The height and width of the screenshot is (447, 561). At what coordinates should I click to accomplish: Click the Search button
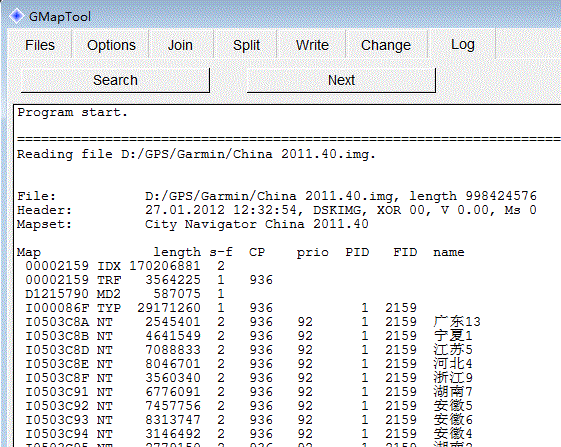pos(115,80)
